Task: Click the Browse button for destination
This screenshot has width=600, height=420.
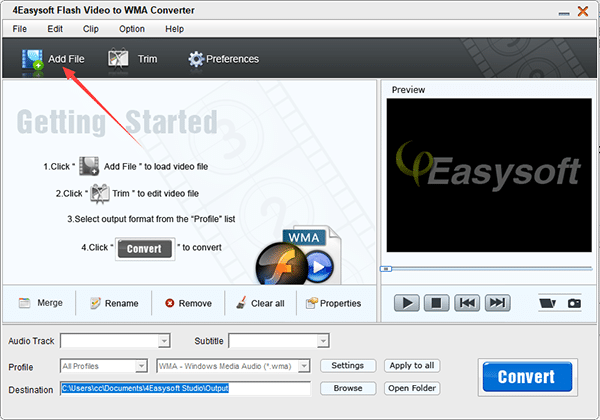Action: coord(348,388)
